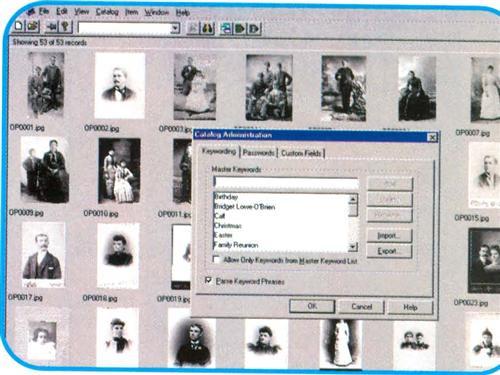Image resolution: width=500 pixels, height=375 pixels.
Task: Expand the toolbar combo box dropdown arrow
Action: (175, 28)
